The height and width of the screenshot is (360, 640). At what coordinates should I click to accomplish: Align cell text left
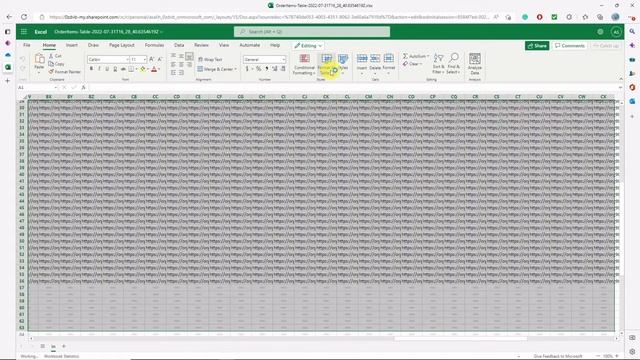pyautogui.click(x=173, y=64)
